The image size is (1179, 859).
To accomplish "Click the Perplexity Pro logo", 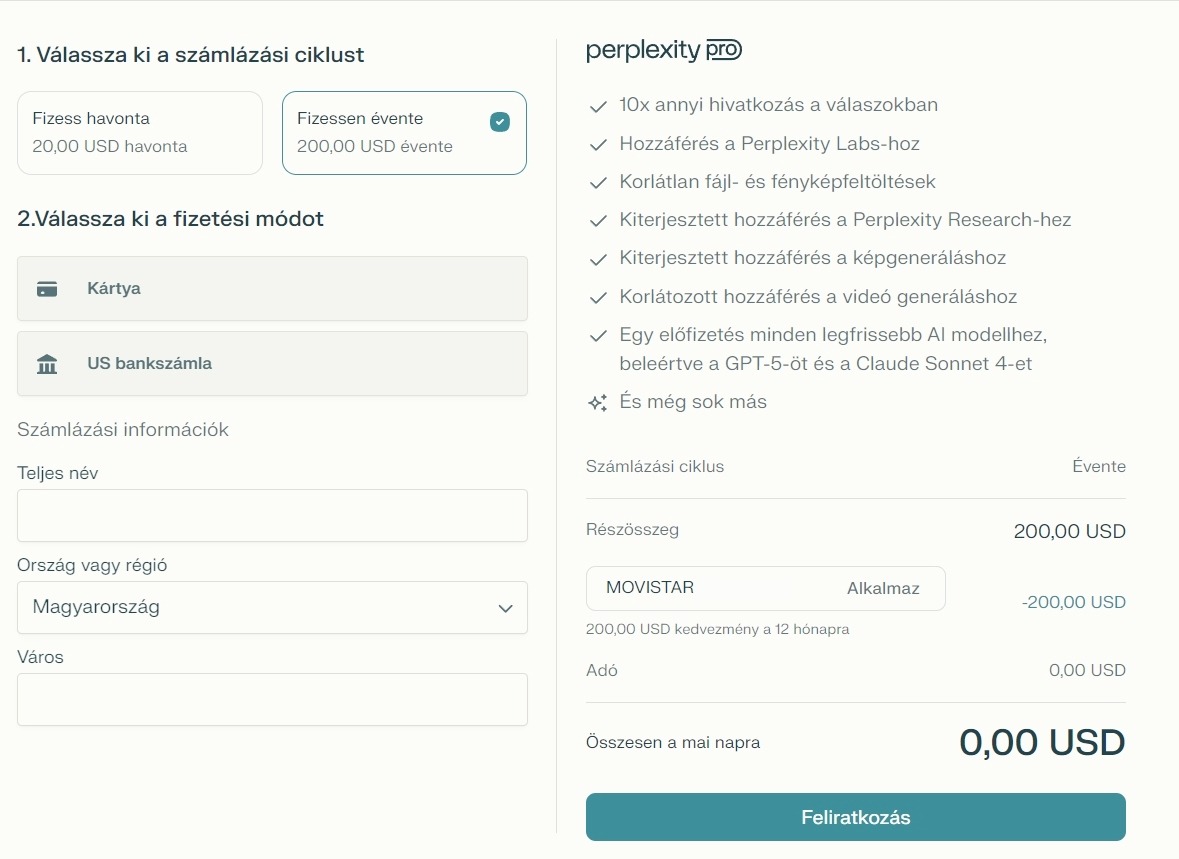I will point(664,51).
